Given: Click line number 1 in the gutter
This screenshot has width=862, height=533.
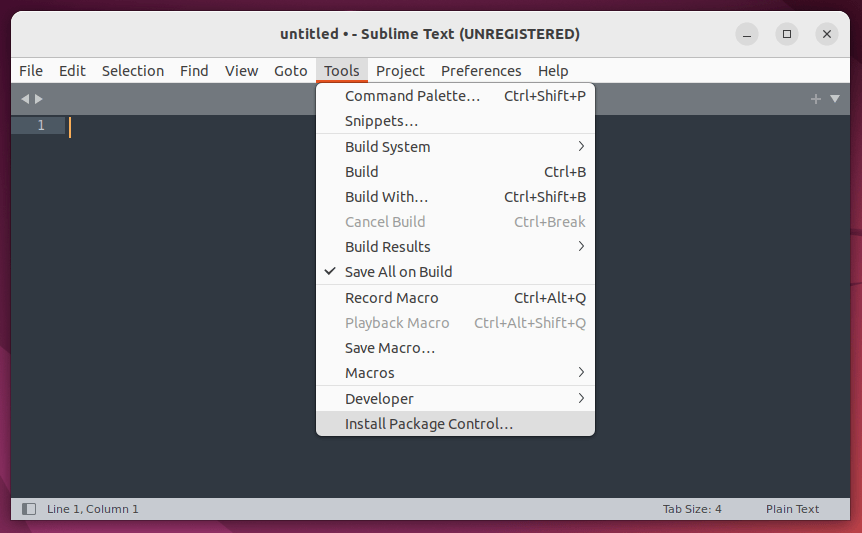Looking at the screenshot, I should (41, 125).
